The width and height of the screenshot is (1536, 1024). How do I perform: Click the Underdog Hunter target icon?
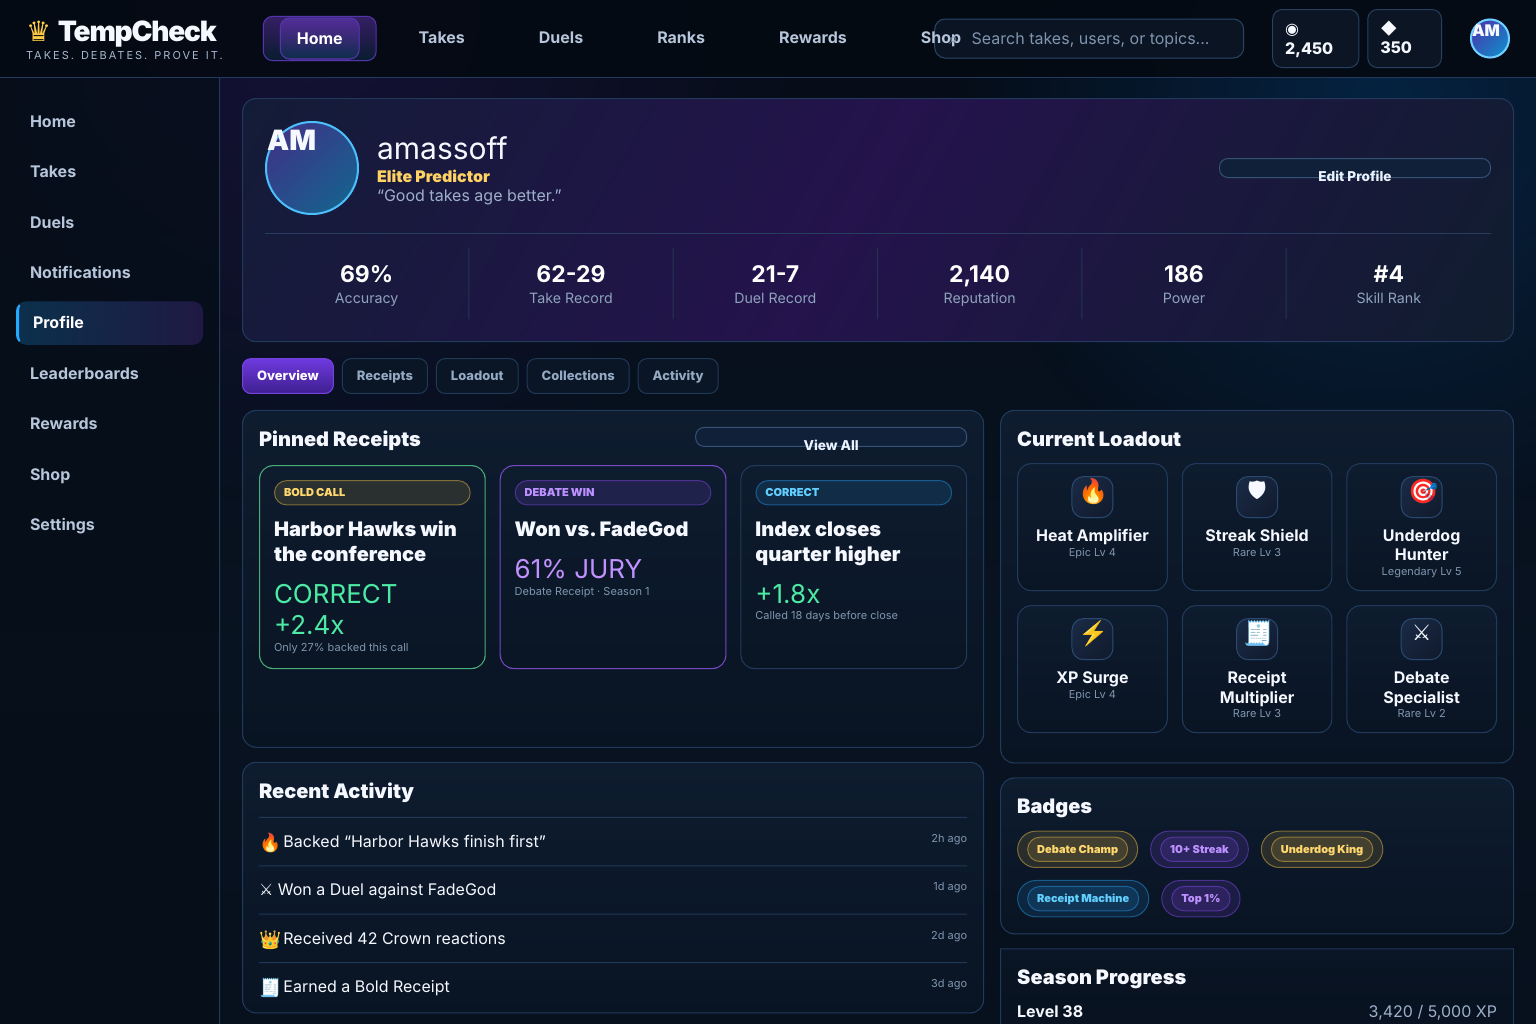pos(1421,496)
